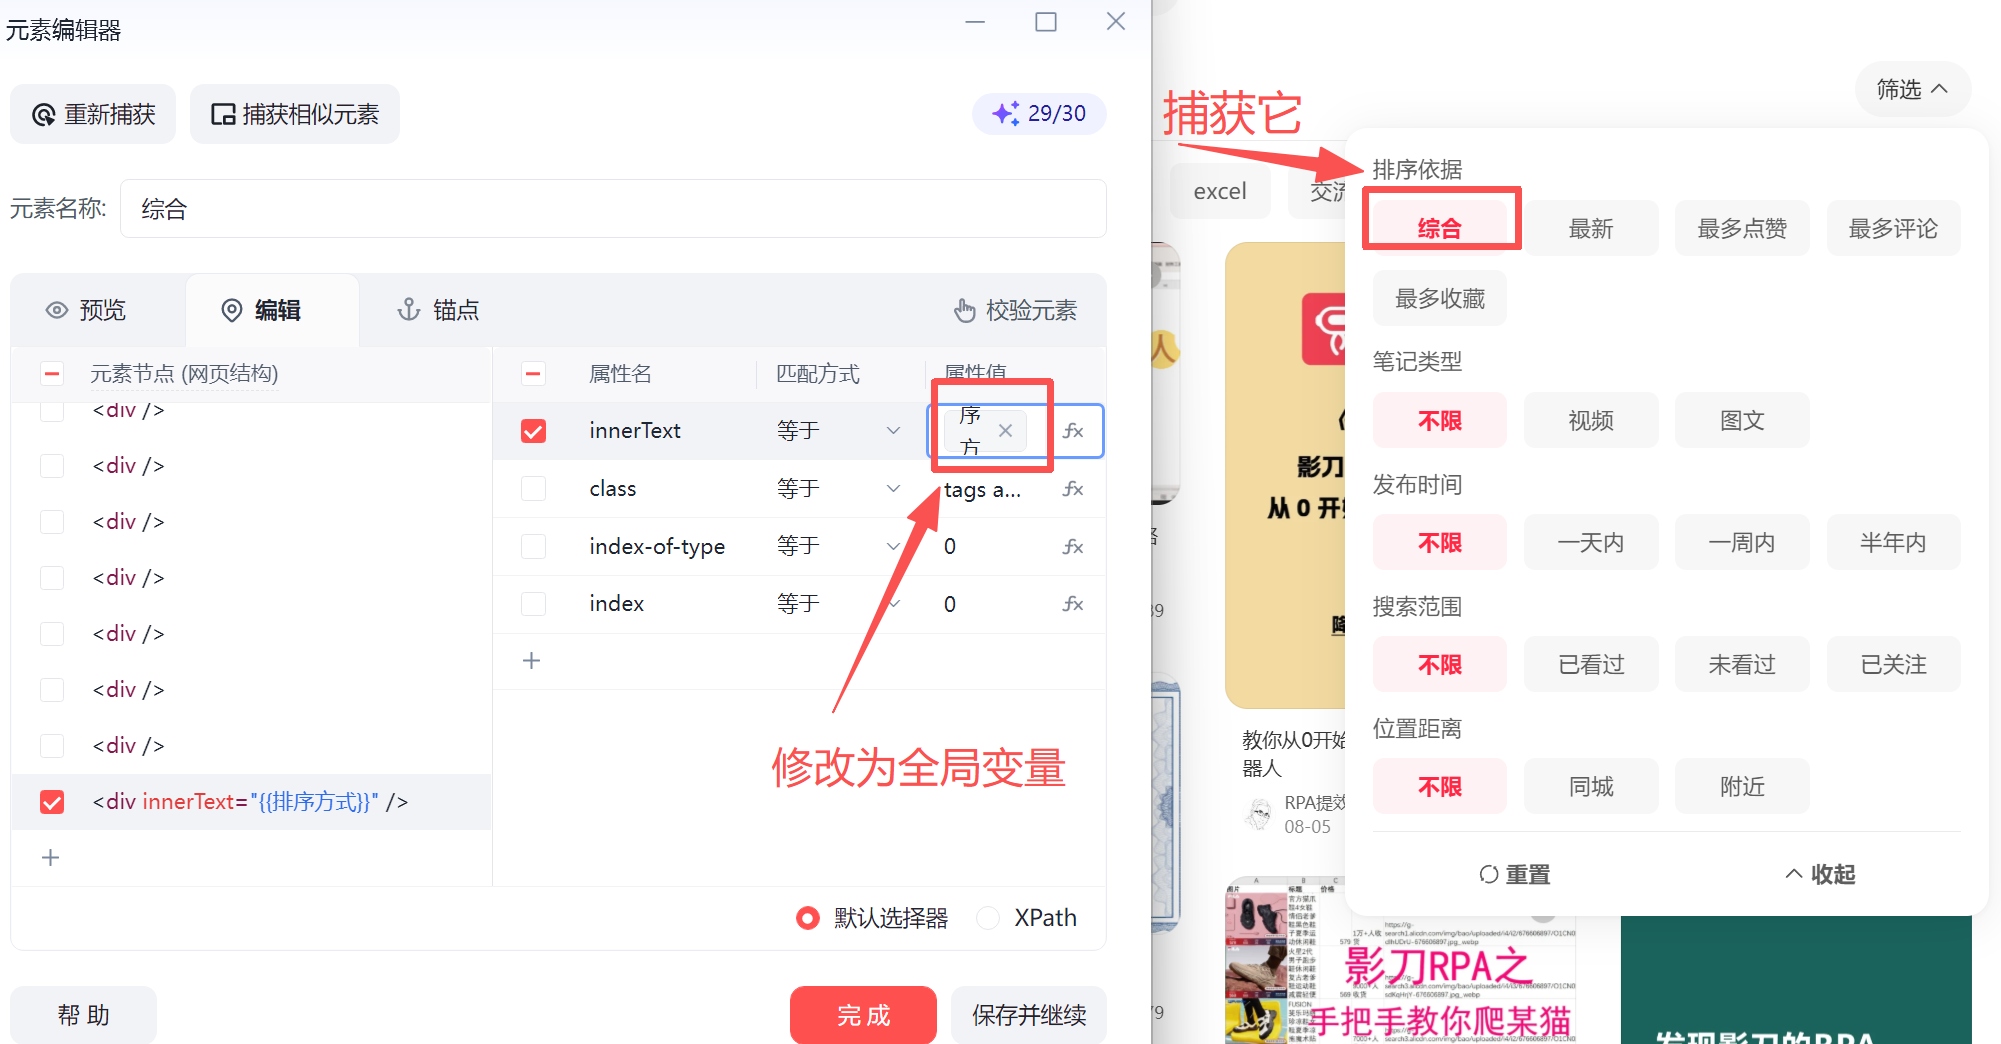The height and width of the screenshot is (1044, 2001).
Task: Select 不限 under 笔记类型
Action: click(1440, 420)
